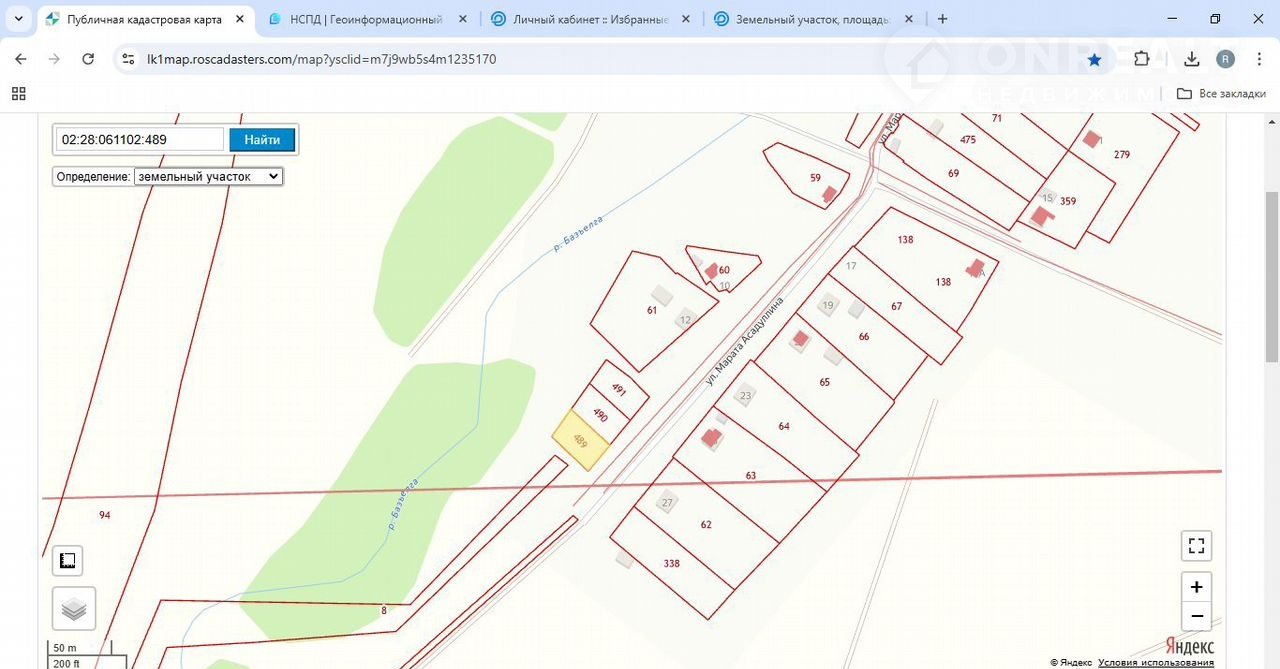This screenshot has width=1280, height=669.
Task: Zoom out of the map
Action: pyautogui.click(x=1196, y=616)
